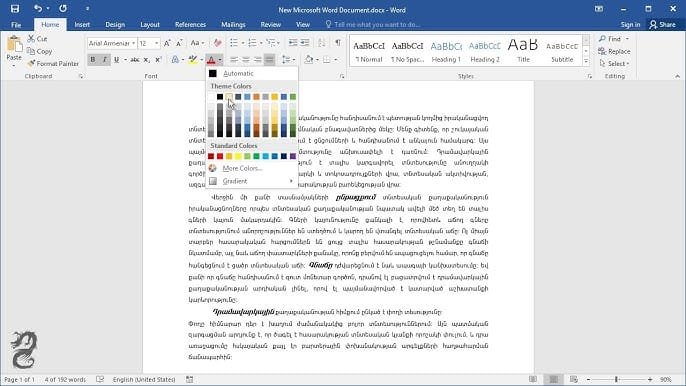Screen dimensions: 686x386
Task: Click the Copy command
Action: [39, 51]
